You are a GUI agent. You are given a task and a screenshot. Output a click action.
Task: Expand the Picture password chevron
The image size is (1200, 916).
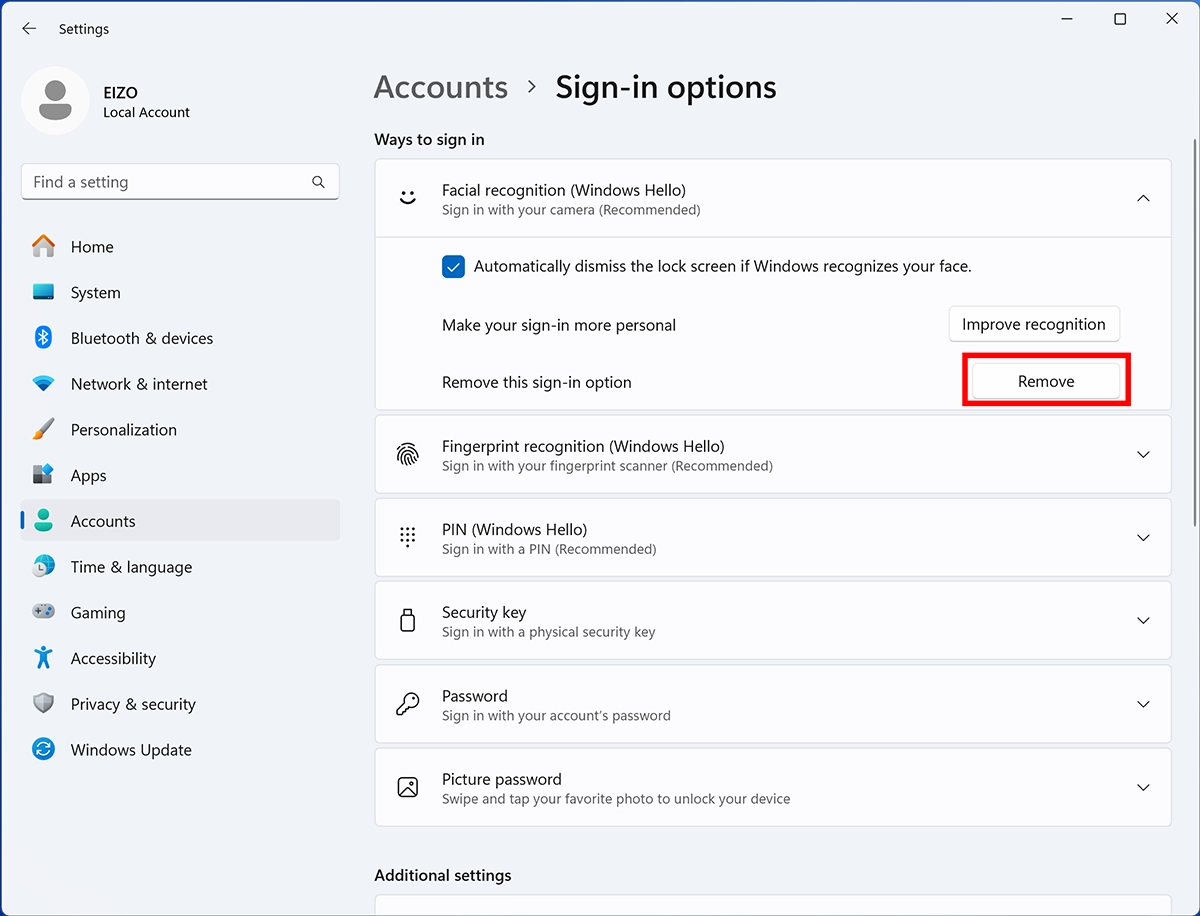[x=1143, y=787]
